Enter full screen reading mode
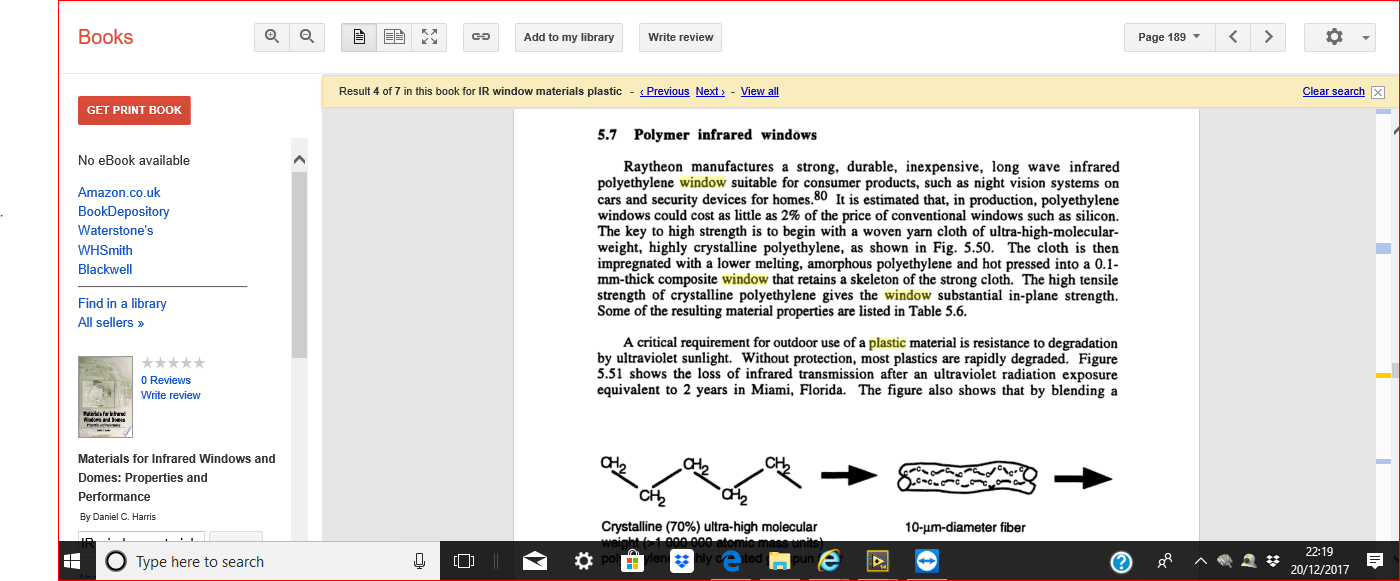The width and height of the screenshot is (1400, 581). click(429, 37)
